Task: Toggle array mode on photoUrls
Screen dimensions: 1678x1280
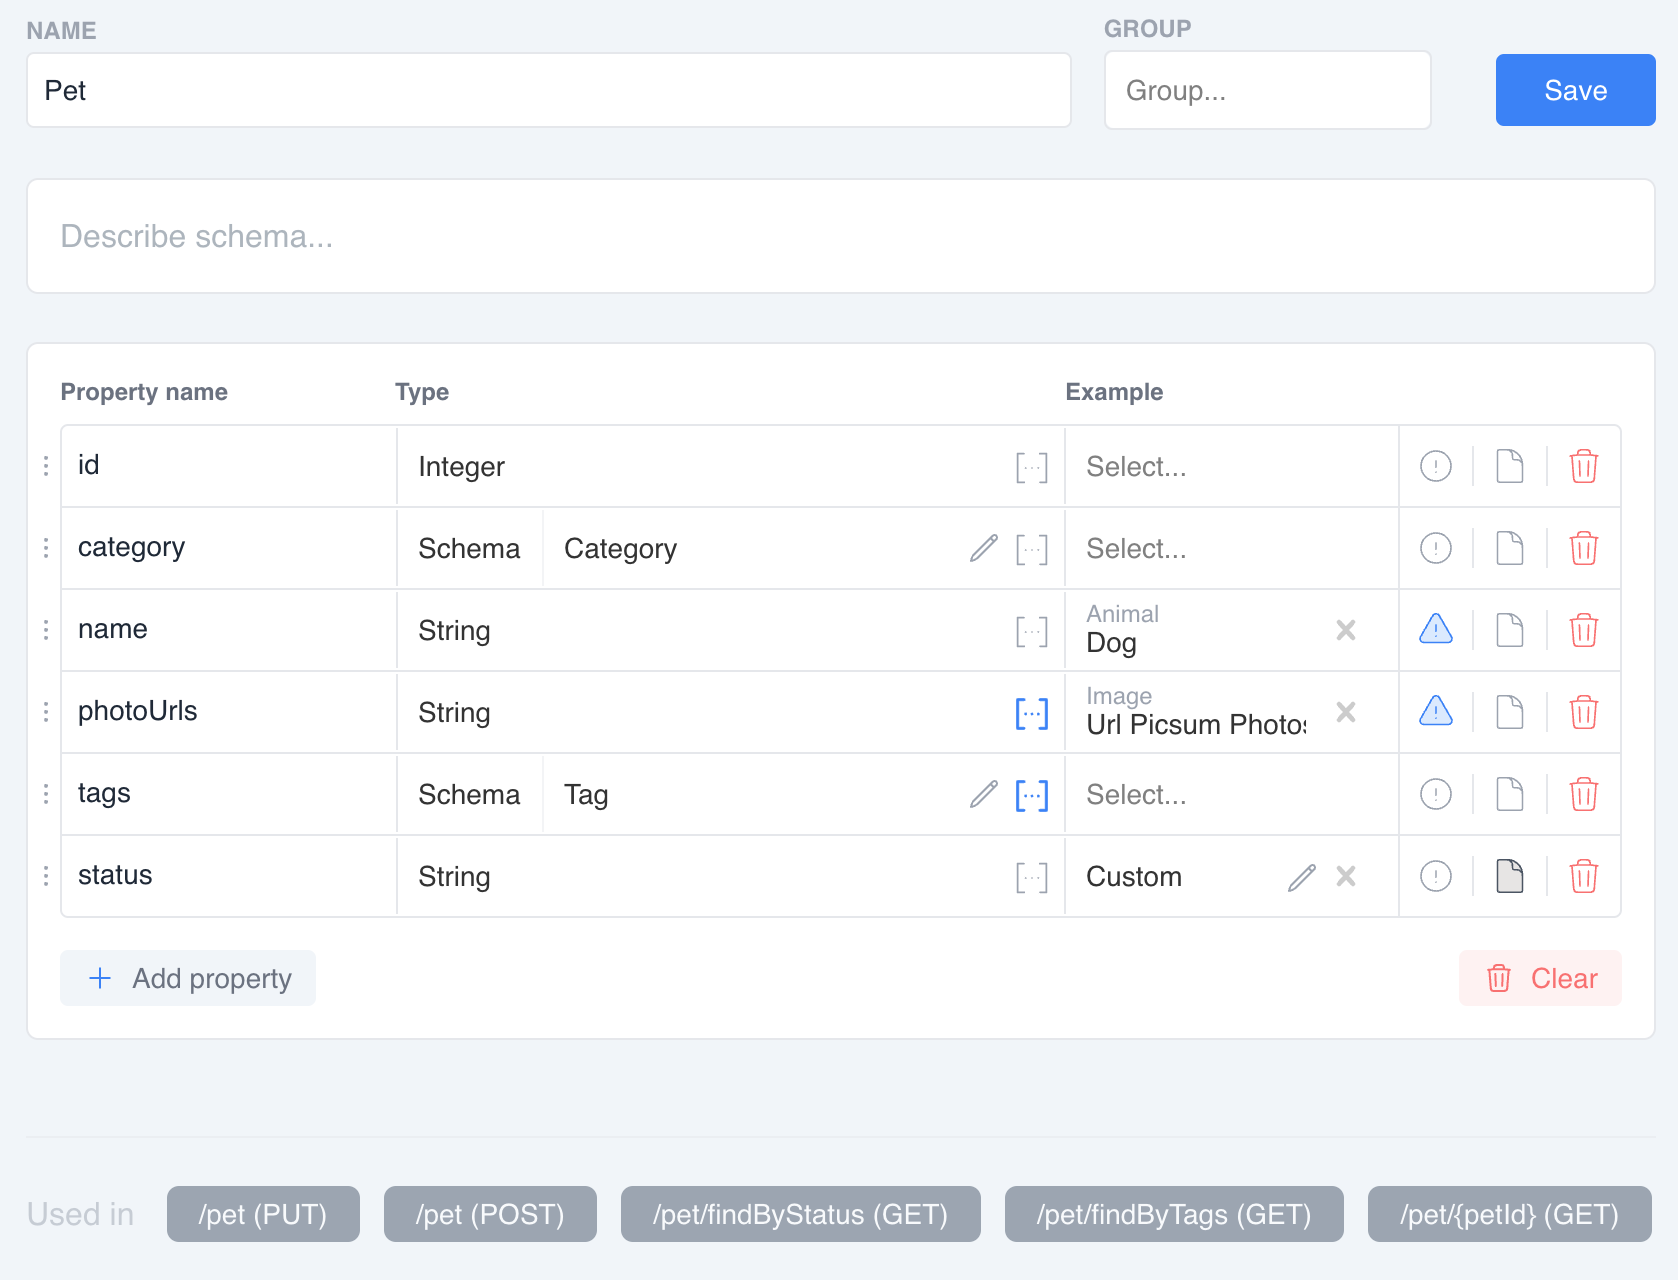Action: point(1032,712)
